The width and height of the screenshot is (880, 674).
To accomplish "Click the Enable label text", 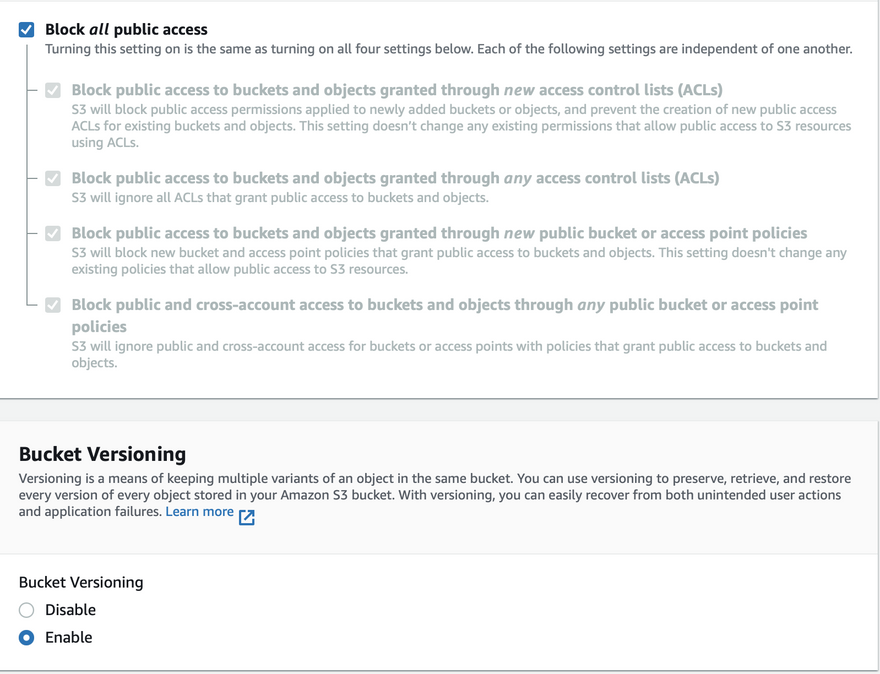I will pos(68,638).
